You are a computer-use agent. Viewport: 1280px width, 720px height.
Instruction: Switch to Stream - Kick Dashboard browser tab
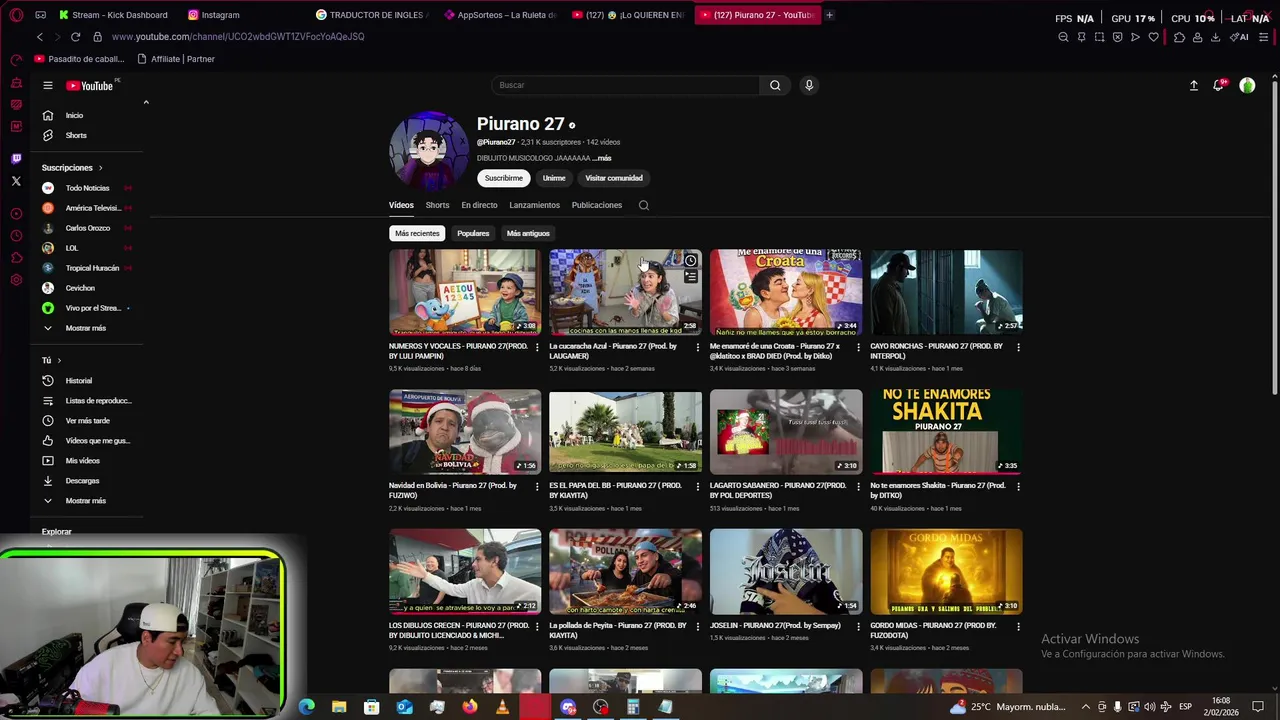click(x=113, y=15)
